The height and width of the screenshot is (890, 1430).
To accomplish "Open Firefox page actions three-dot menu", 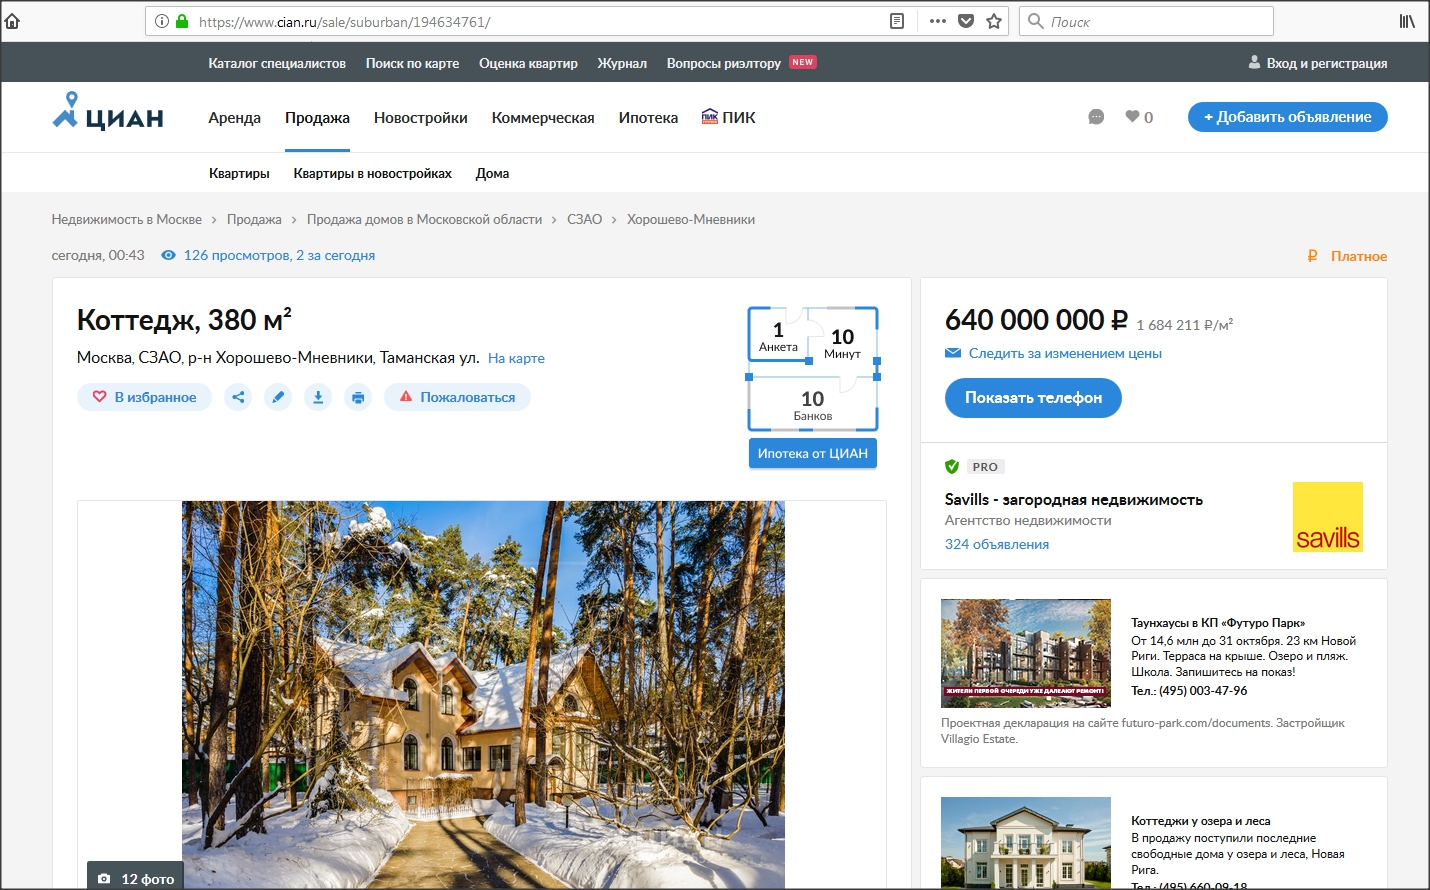I will click(937, 21).
